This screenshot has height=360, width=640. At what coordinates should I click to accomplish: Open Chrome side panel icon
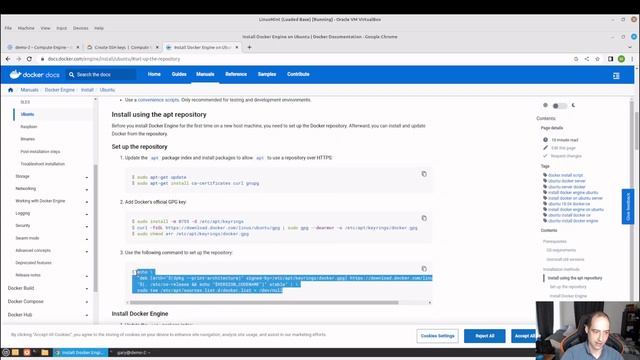[x=611, y=59]
